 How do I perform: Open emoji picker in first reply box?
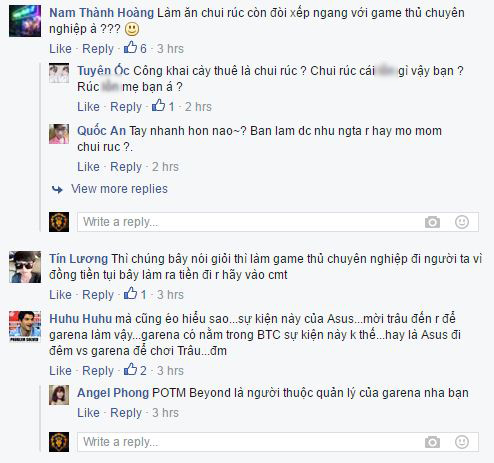(462, 222)
